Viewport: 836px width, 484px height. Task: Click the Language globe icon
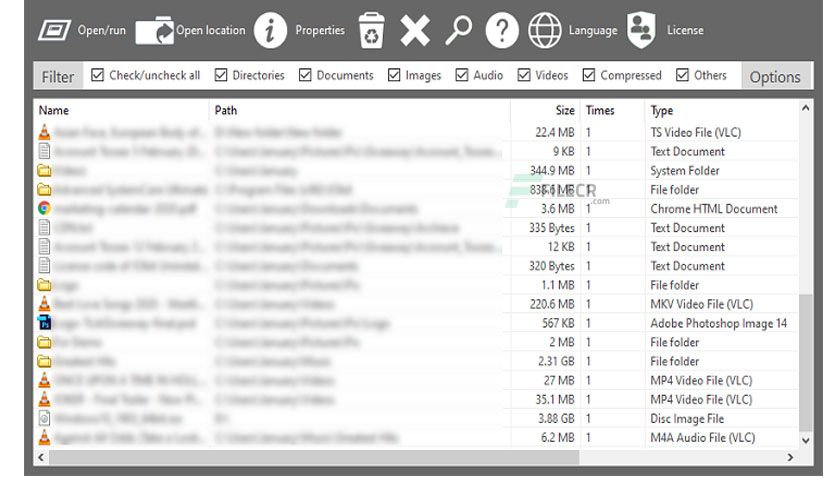[544, 30]
